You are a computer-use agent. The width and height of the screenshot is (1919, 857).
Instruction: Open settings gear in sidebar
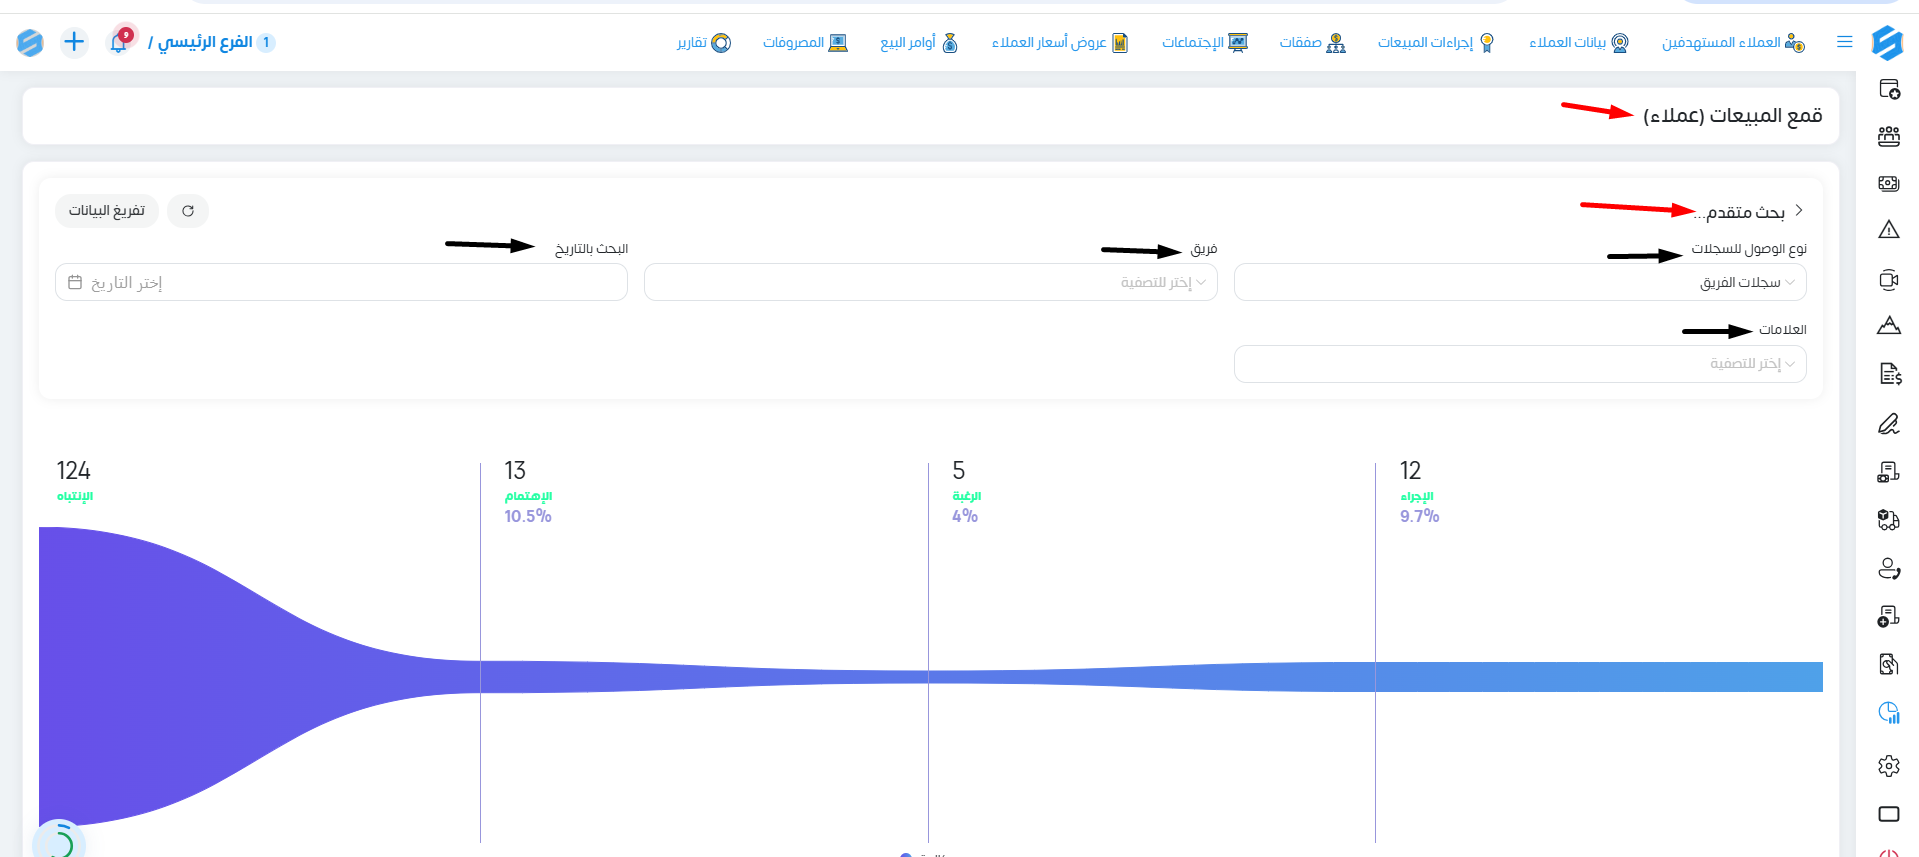click(1888, 766)
